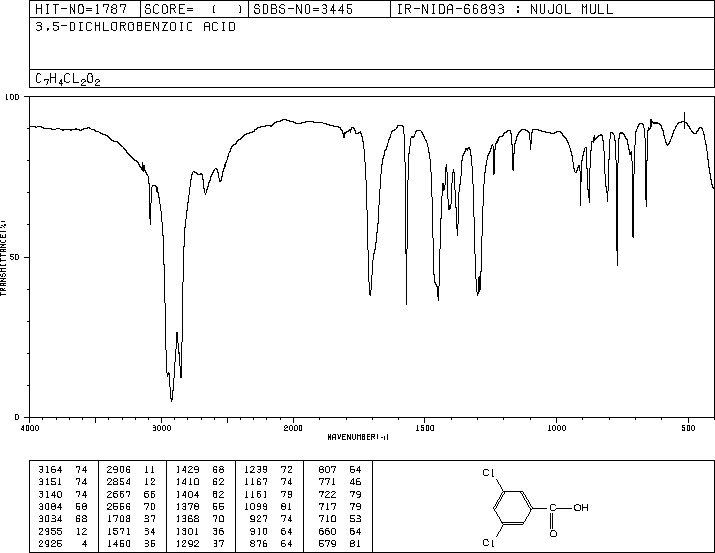Click peak table entry 2667
Image resolution: width=715 pixels, height=553 pixels.
[119, 494]
